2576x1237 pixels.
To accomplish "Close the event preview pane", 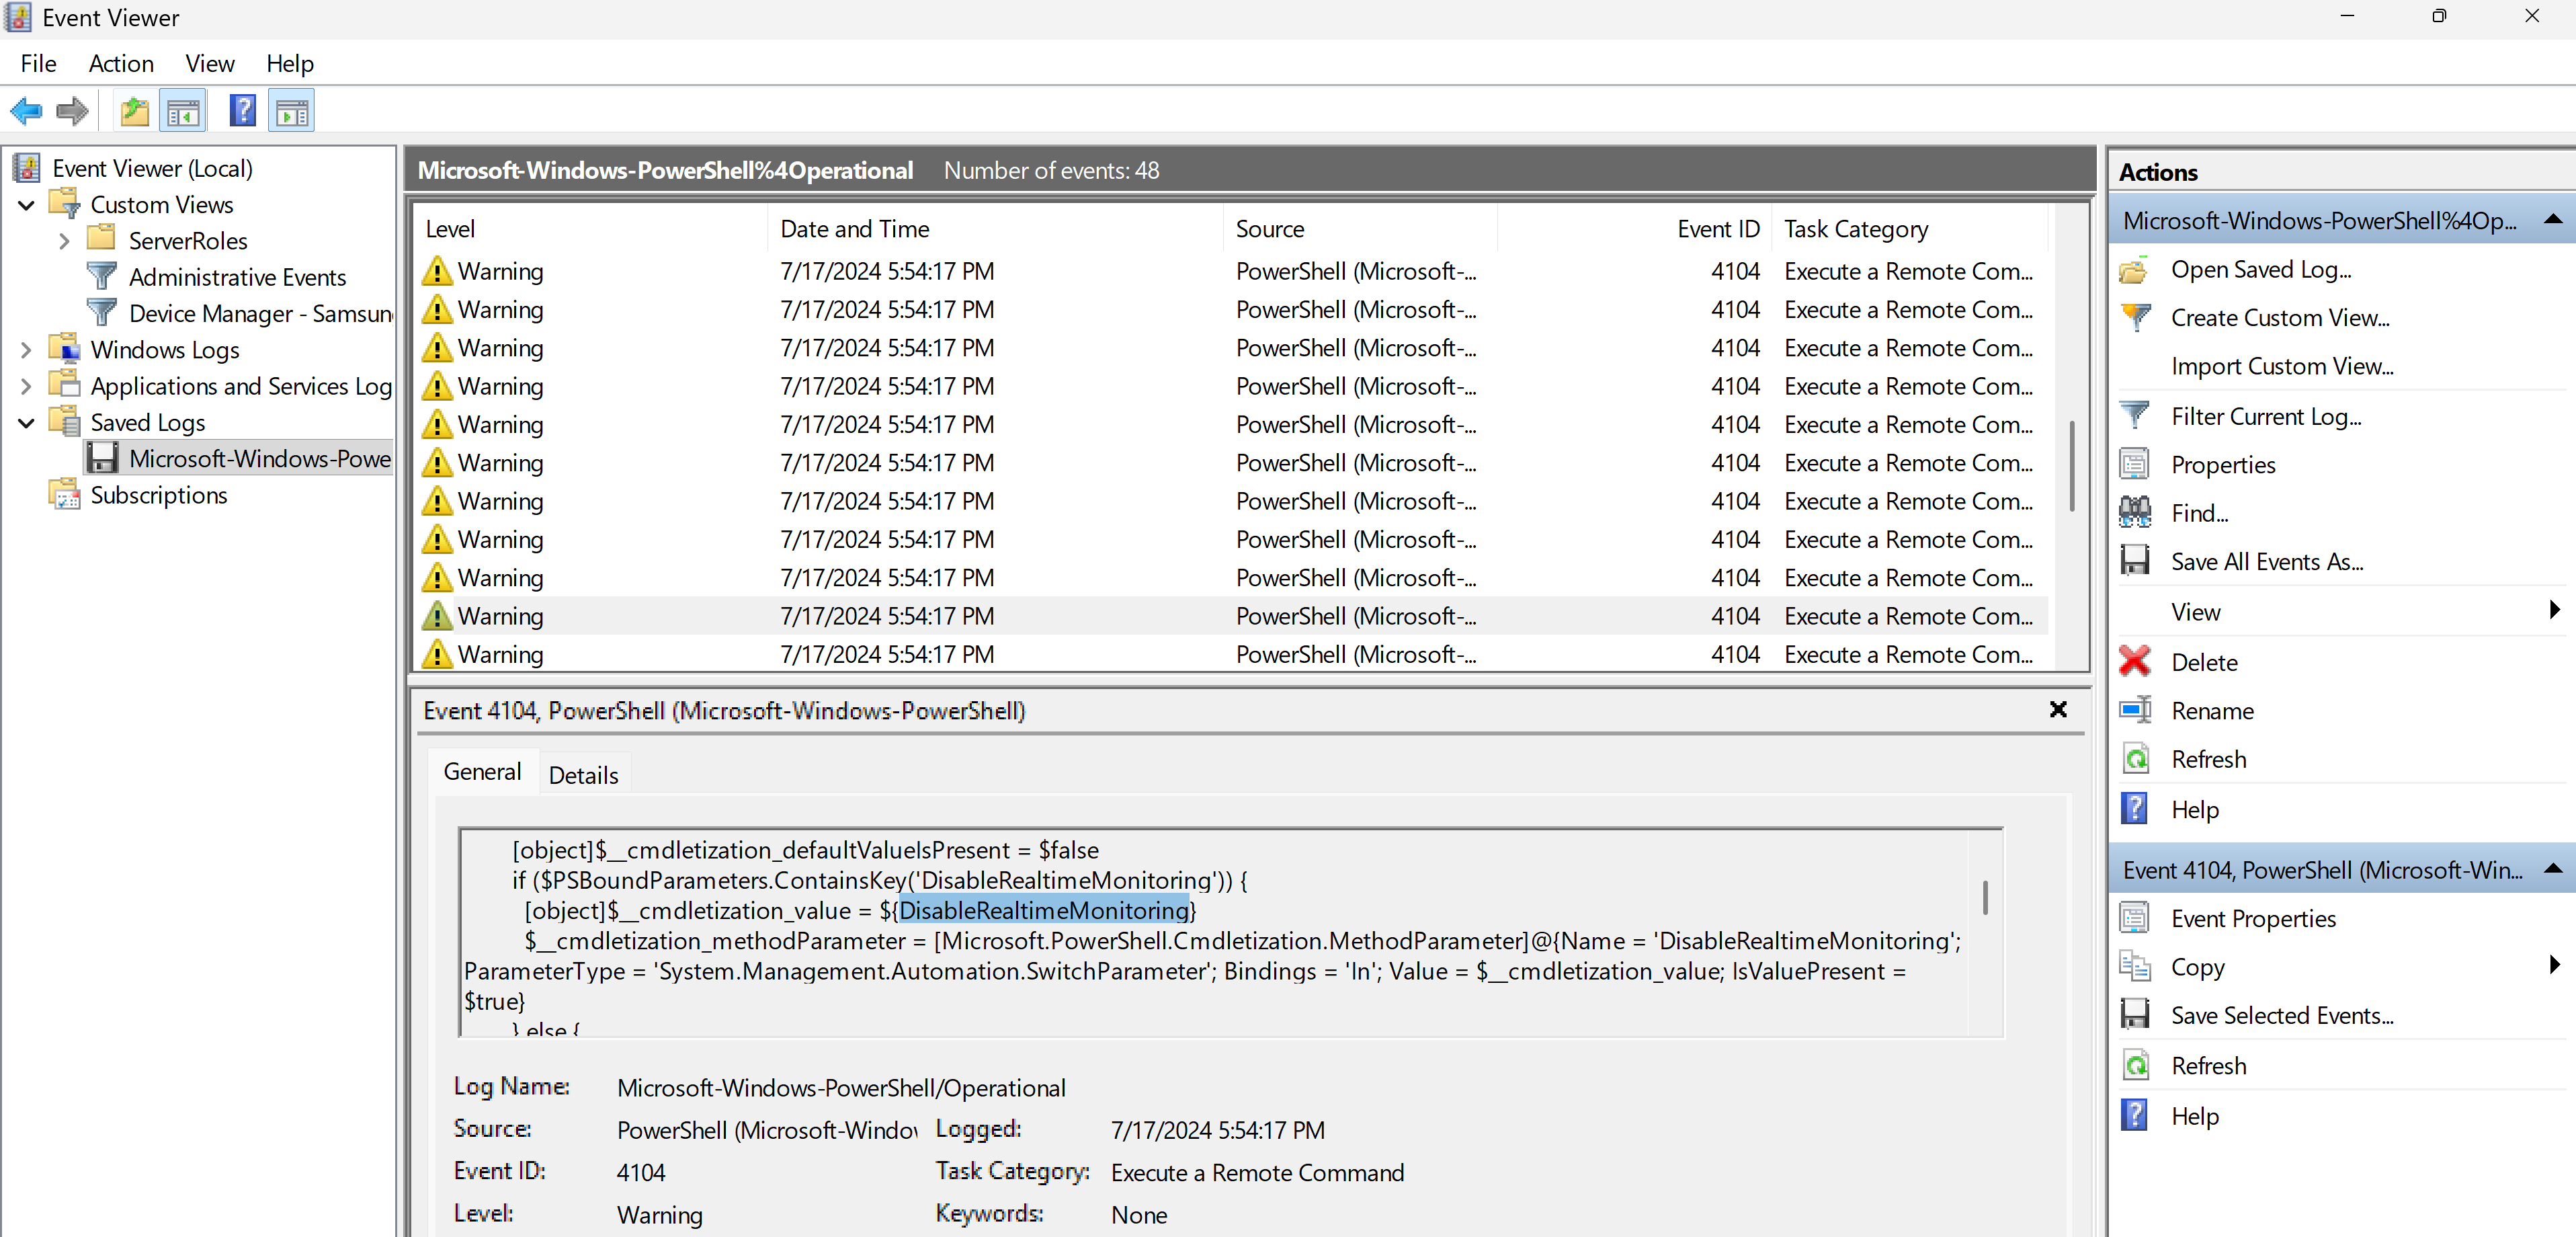I will [2058, 709].
